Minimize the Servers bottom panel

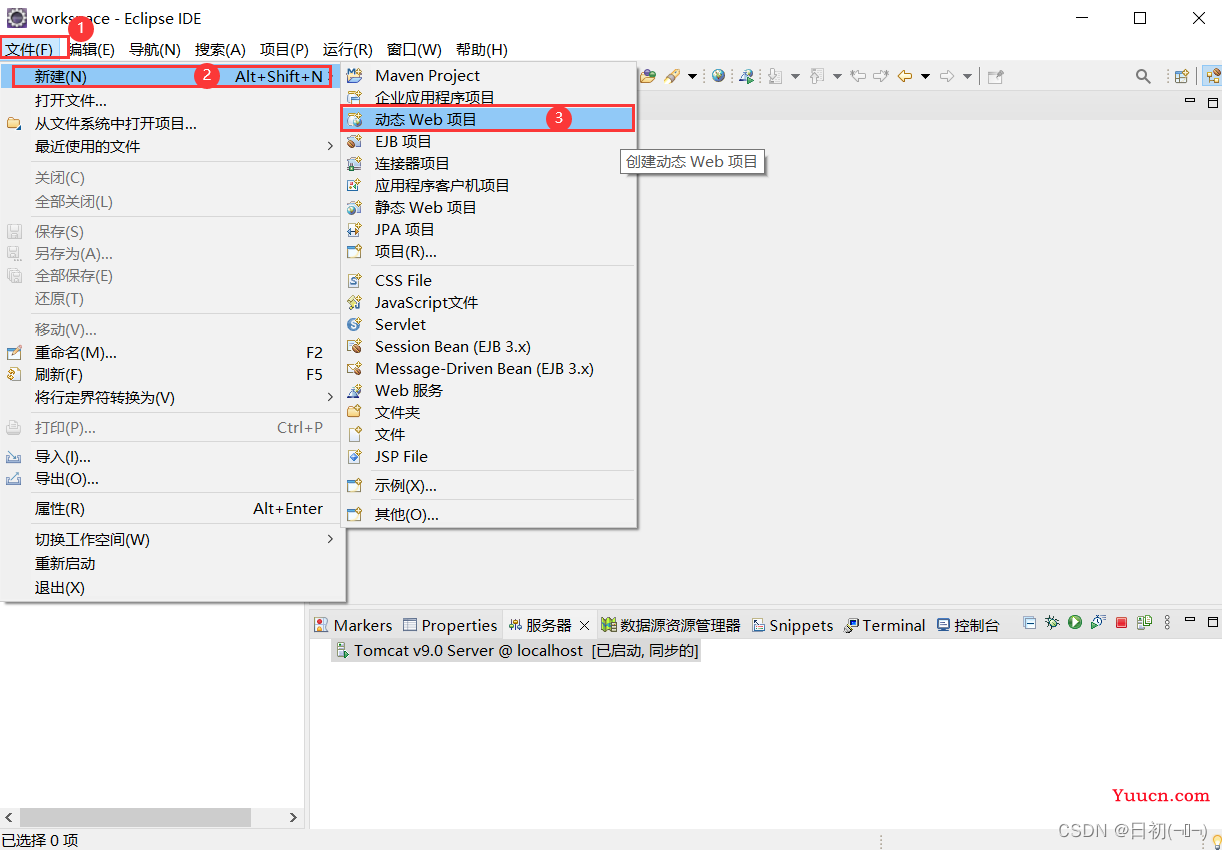click(1190, 619)
